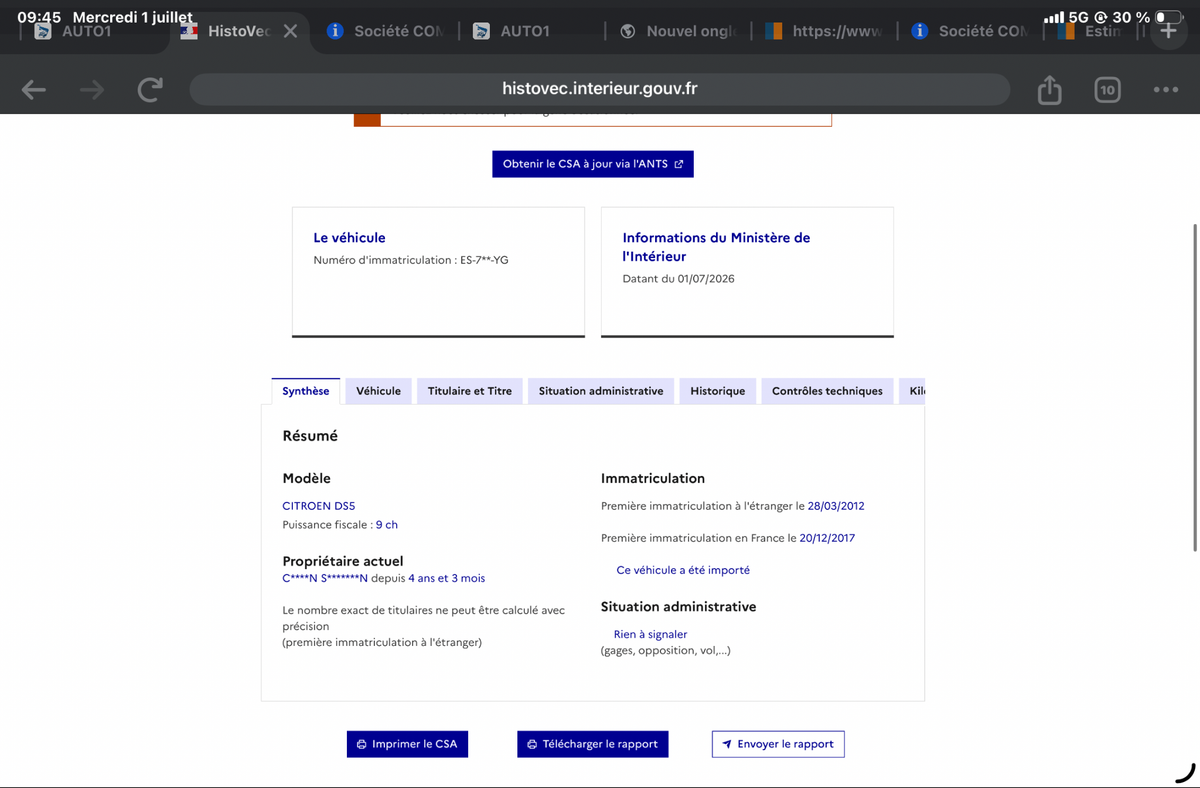Image resolution: width=1200 pixels, height=788 pixels.
Task: Click the icon on Télécharger le rapport
Action: coord(532,745)
